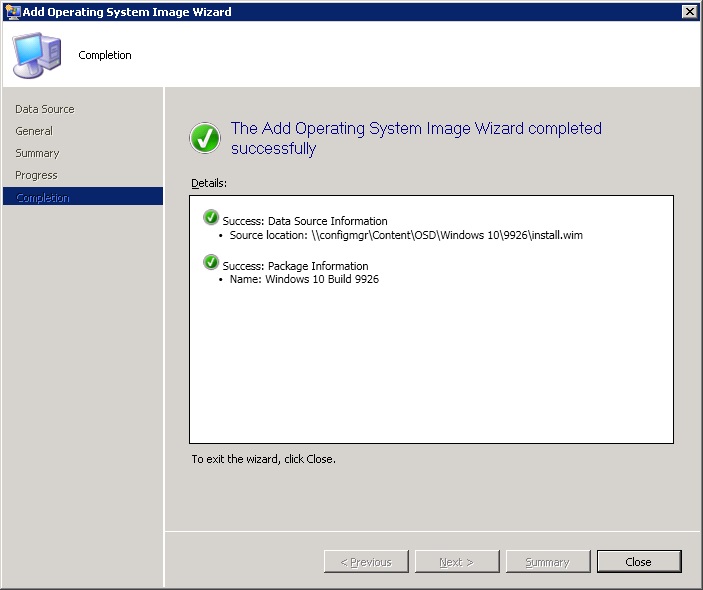Go to the Progress step in the sidebar
The width and height of the screenshot is (703, 590).
(36, 175)
